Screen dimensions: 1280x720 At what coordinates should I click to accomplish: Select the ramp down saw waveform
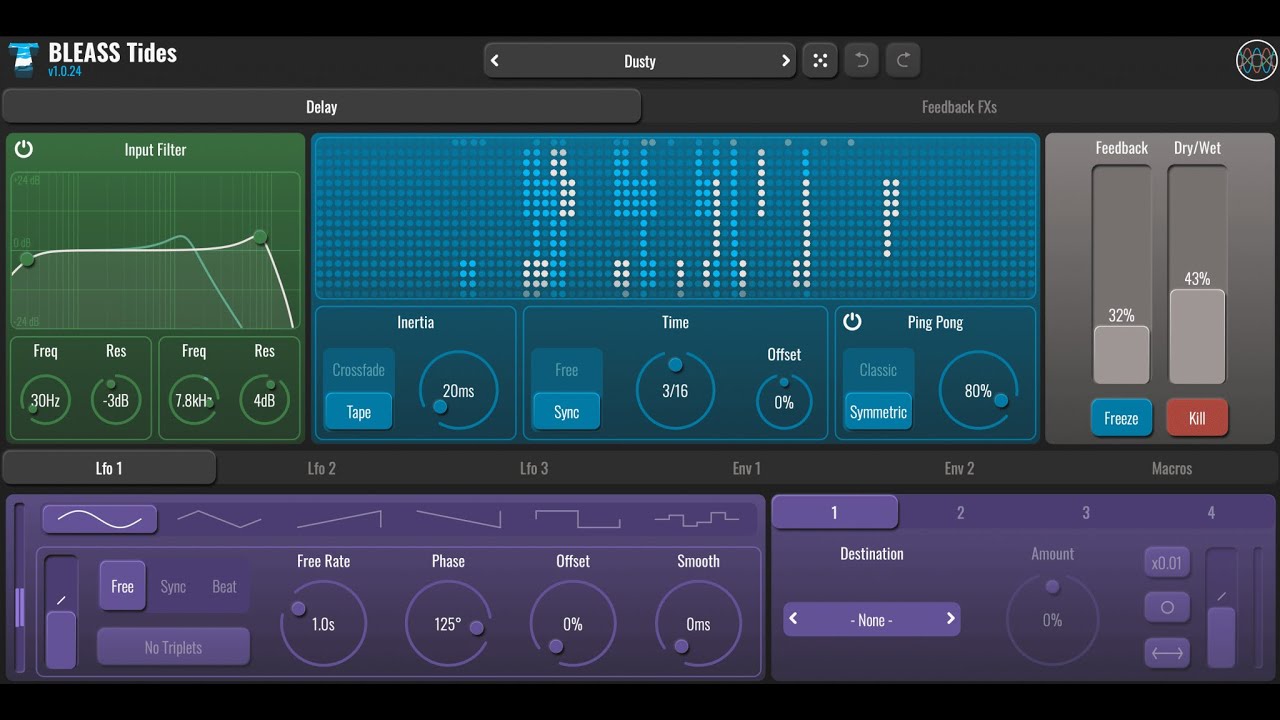coord(458,519)
